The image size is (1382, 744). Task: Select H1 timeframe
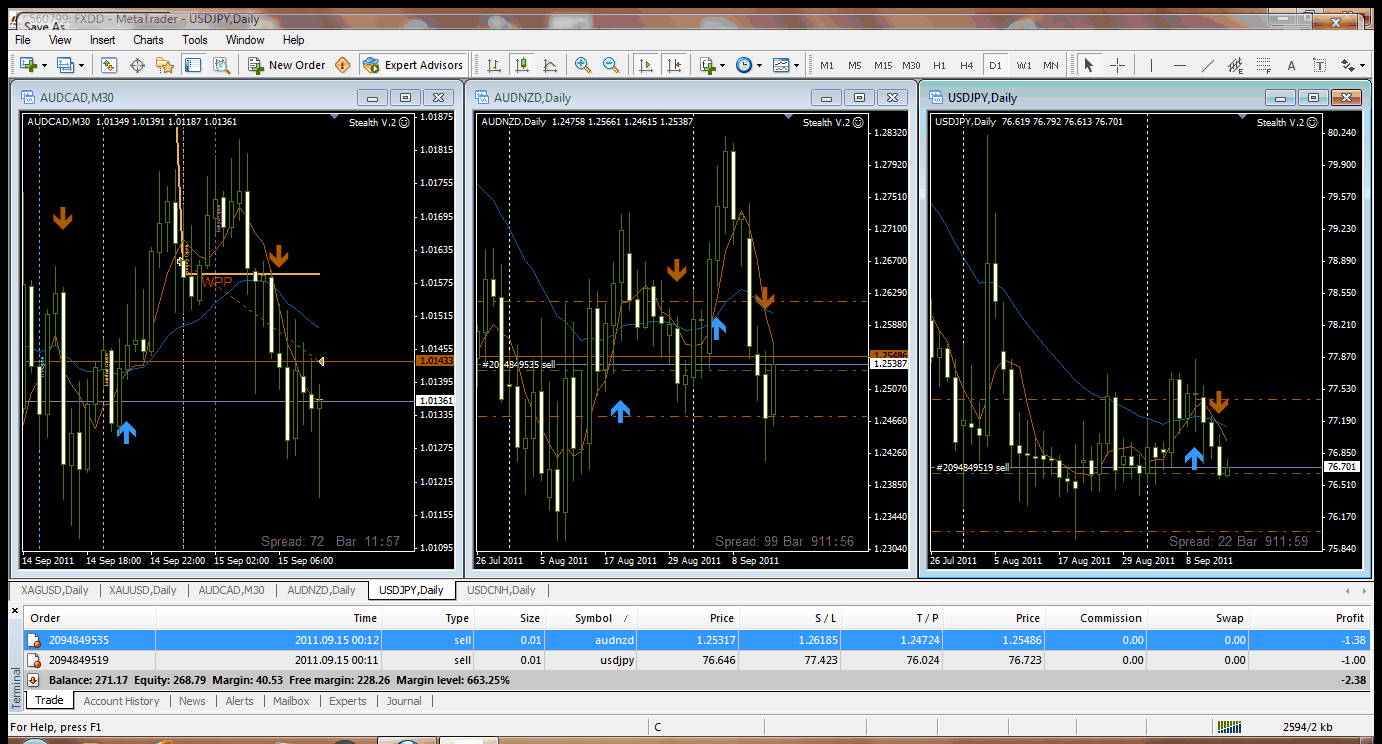point(939,65)
